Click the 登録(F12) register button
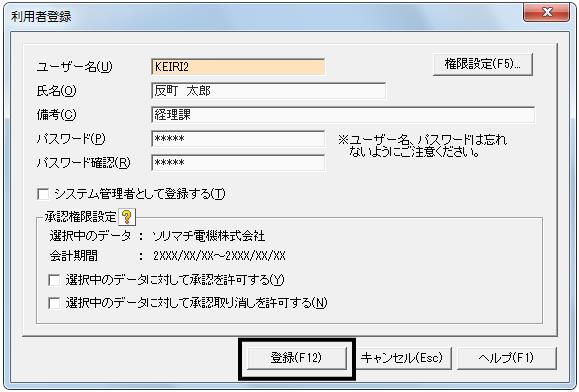Screen dimensions: 579x392 pos(297,358)
